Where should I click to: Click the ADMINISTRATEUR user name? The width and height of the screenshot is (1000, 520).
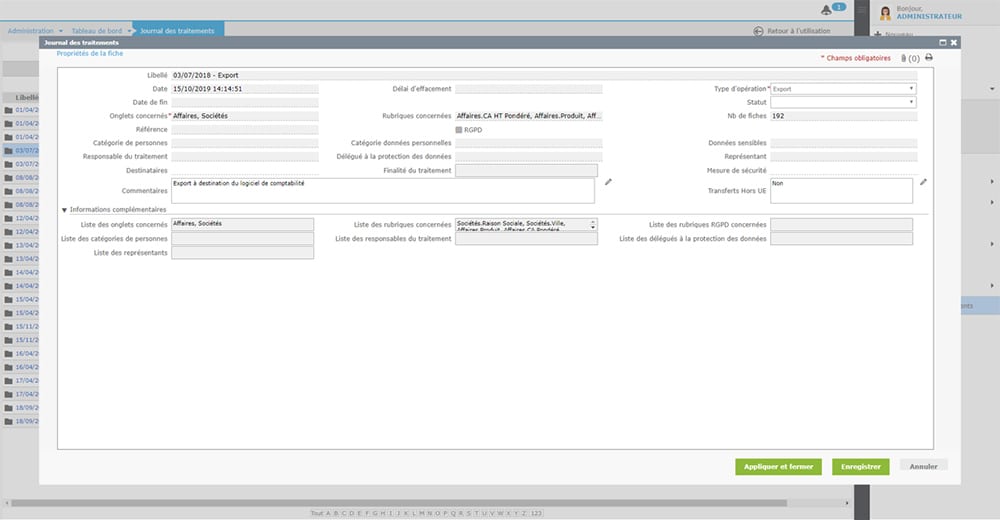(929, 17)
